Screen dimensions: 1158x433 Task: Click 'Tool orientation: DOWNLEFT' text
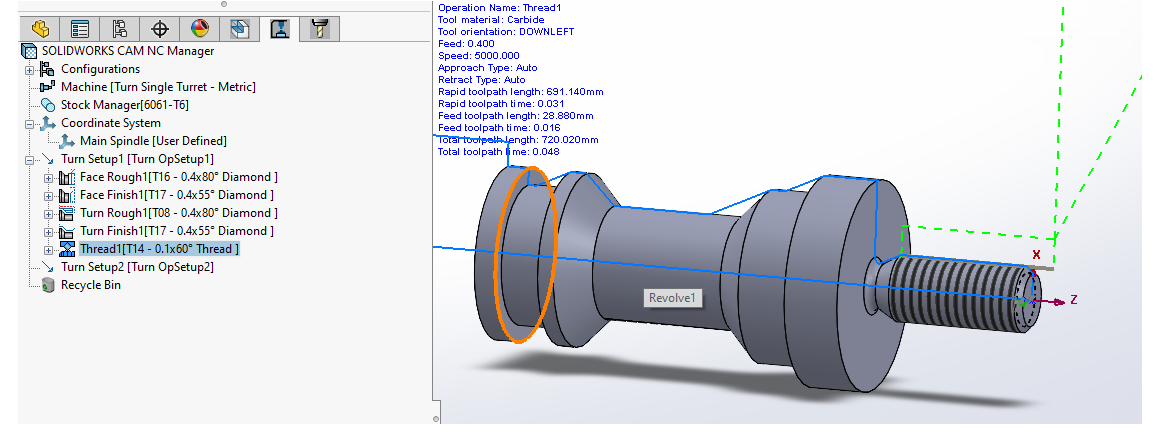coord(506,32)
